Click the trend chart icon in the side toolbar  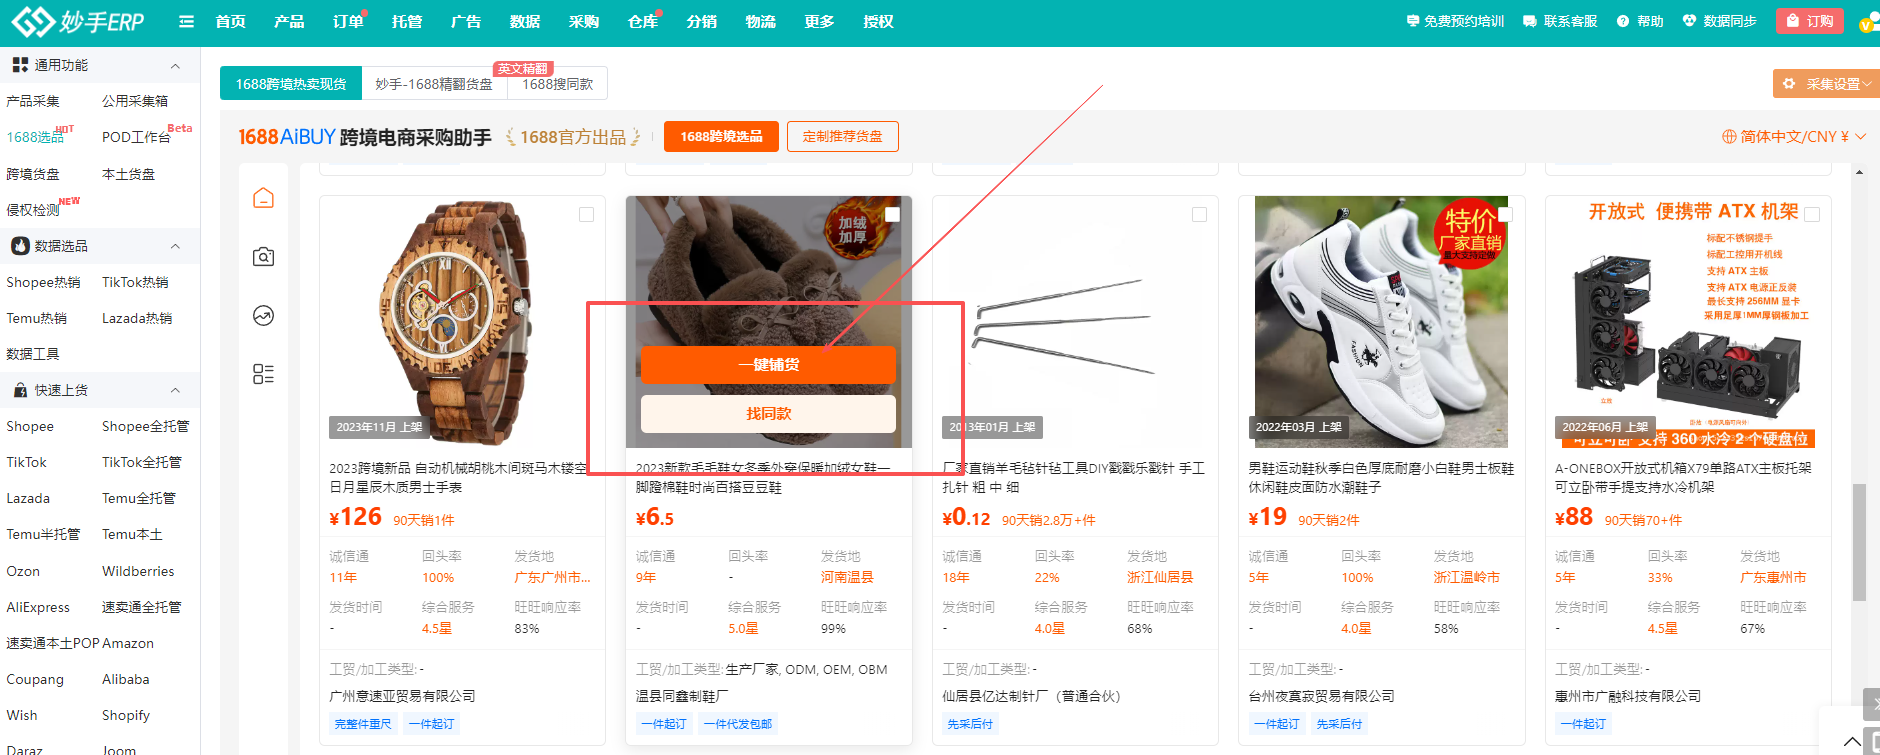point(263,316)
